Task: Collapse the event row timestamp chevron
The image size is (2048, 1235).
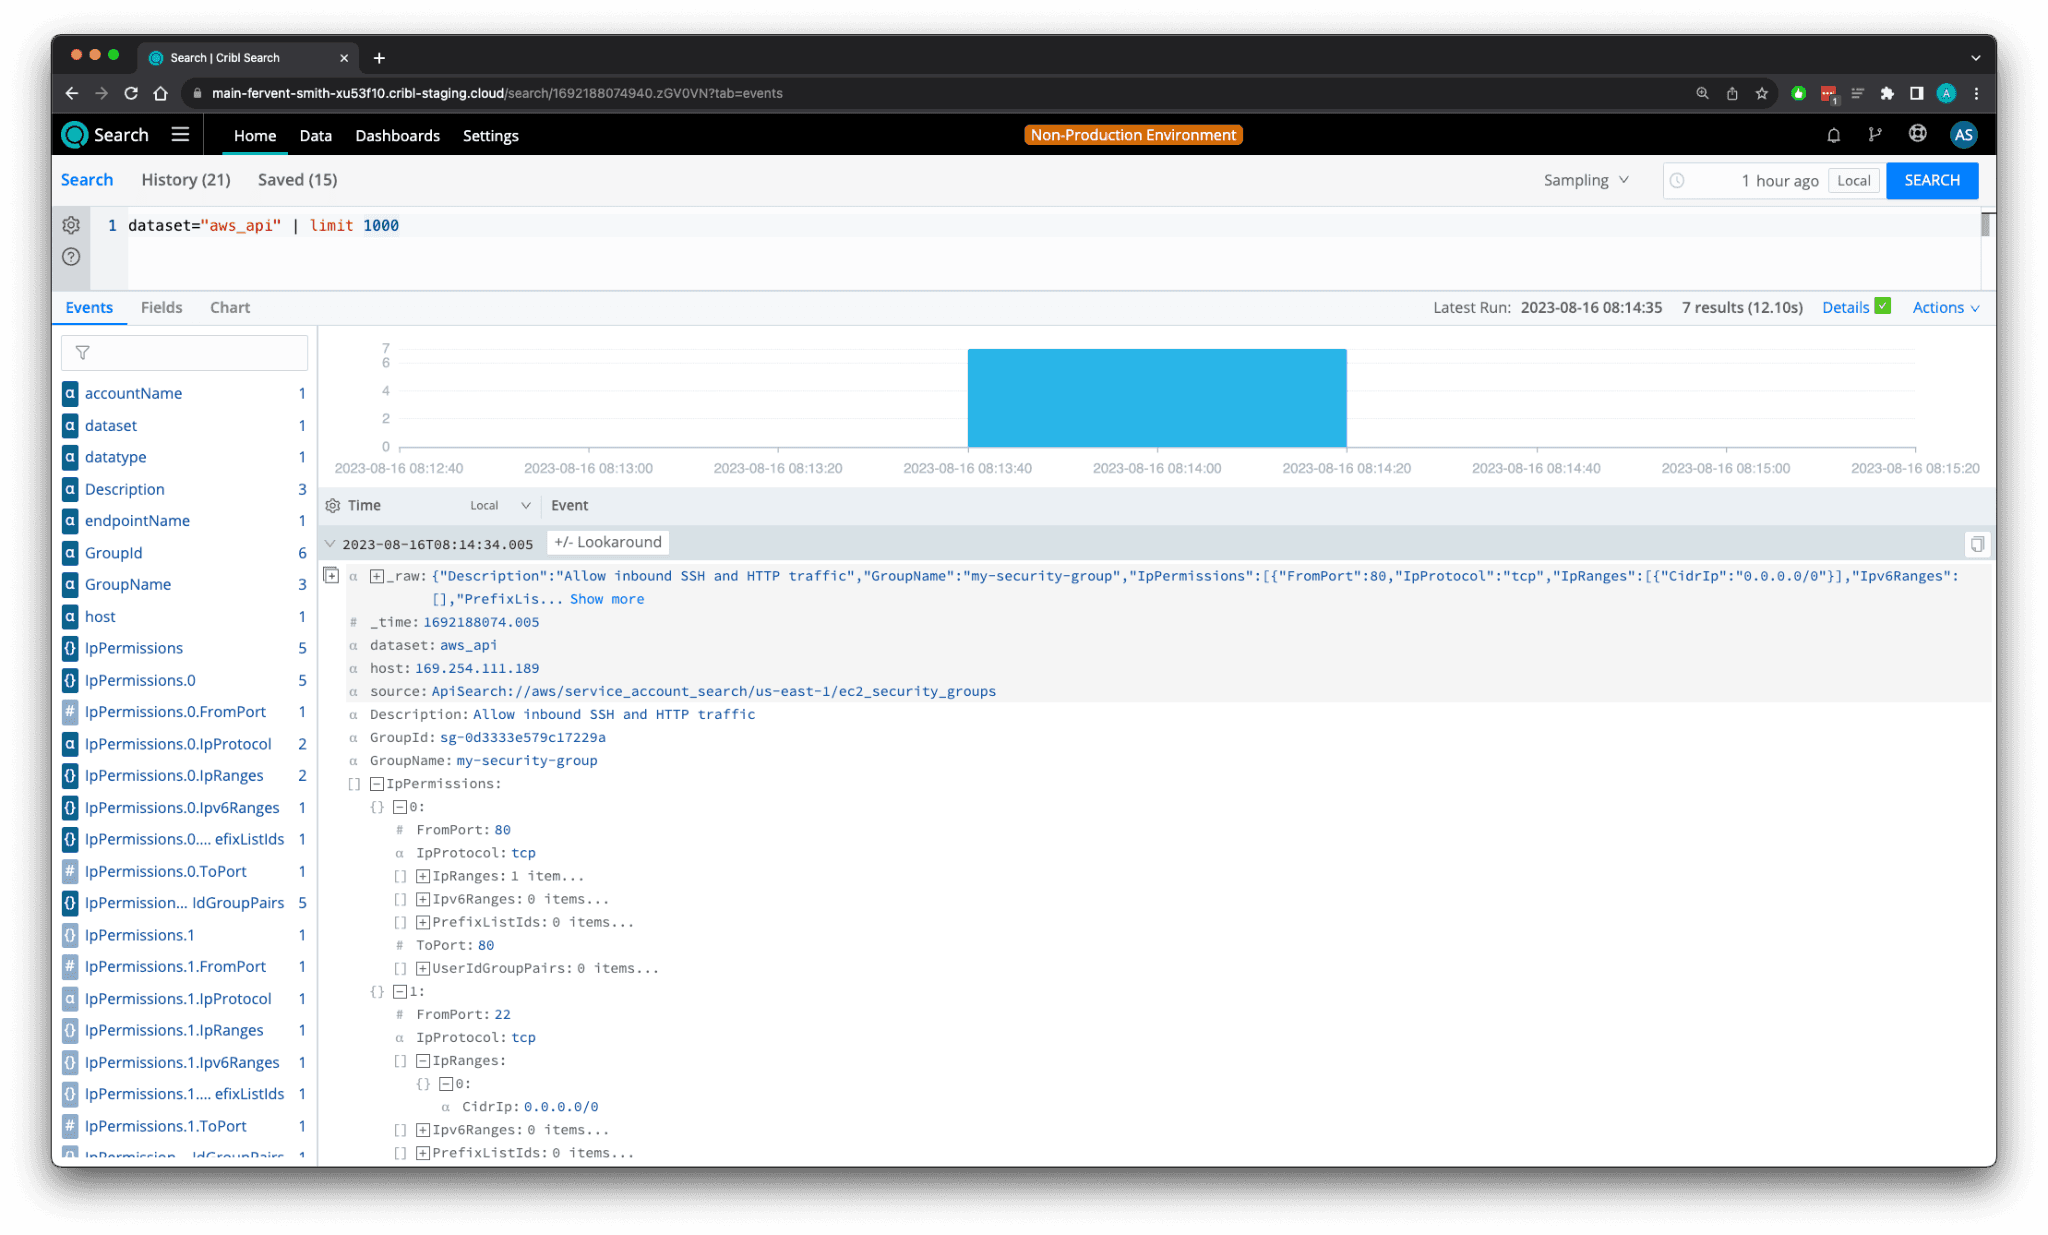Action: click(x=330, y=543)
